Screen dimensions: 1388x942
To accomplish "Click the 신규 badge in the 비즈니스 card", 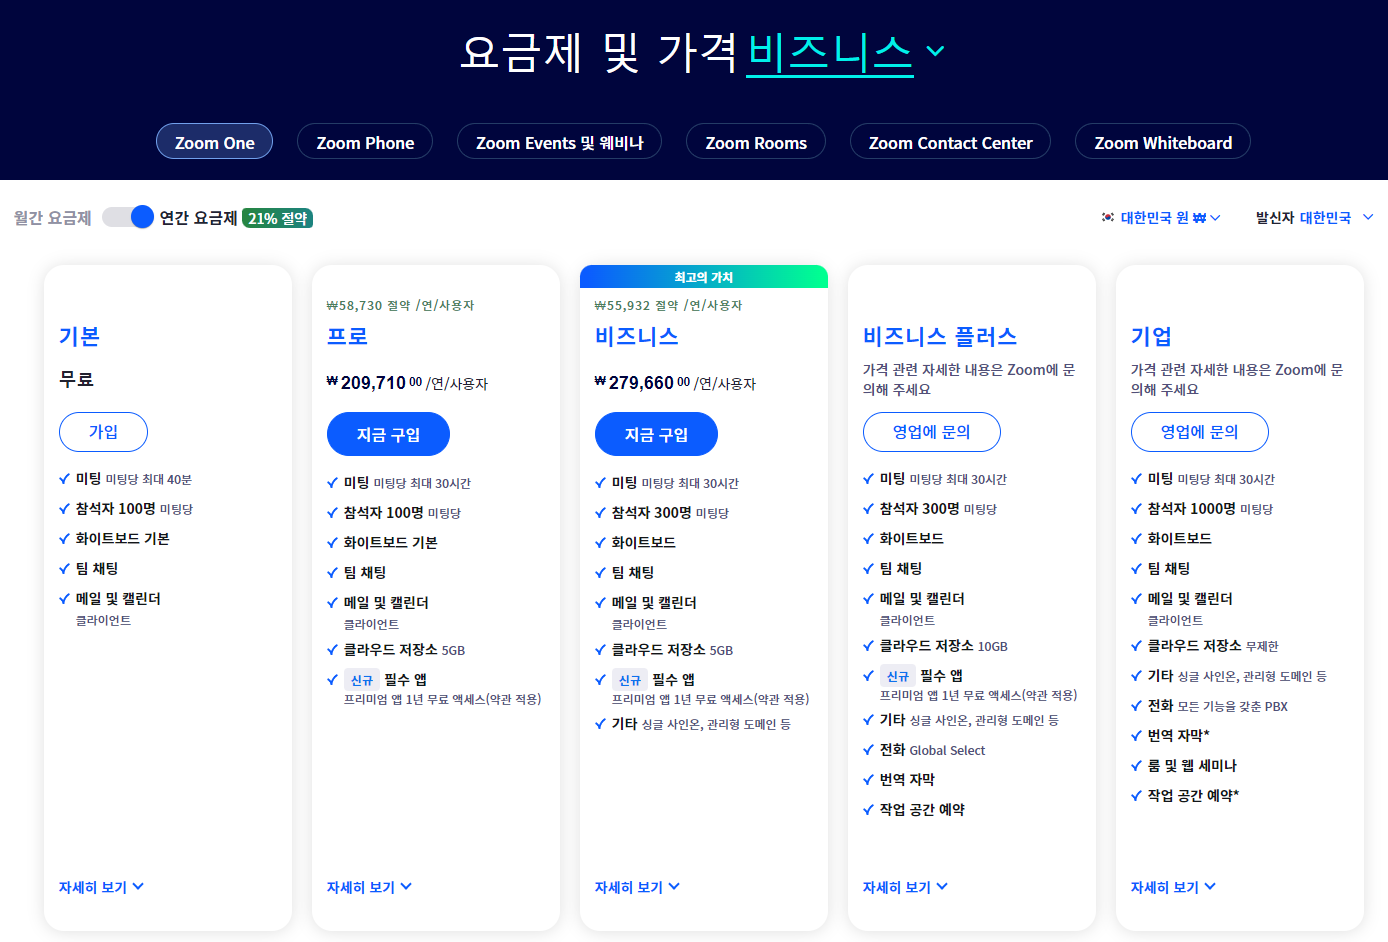I will [x=630, y=680].
